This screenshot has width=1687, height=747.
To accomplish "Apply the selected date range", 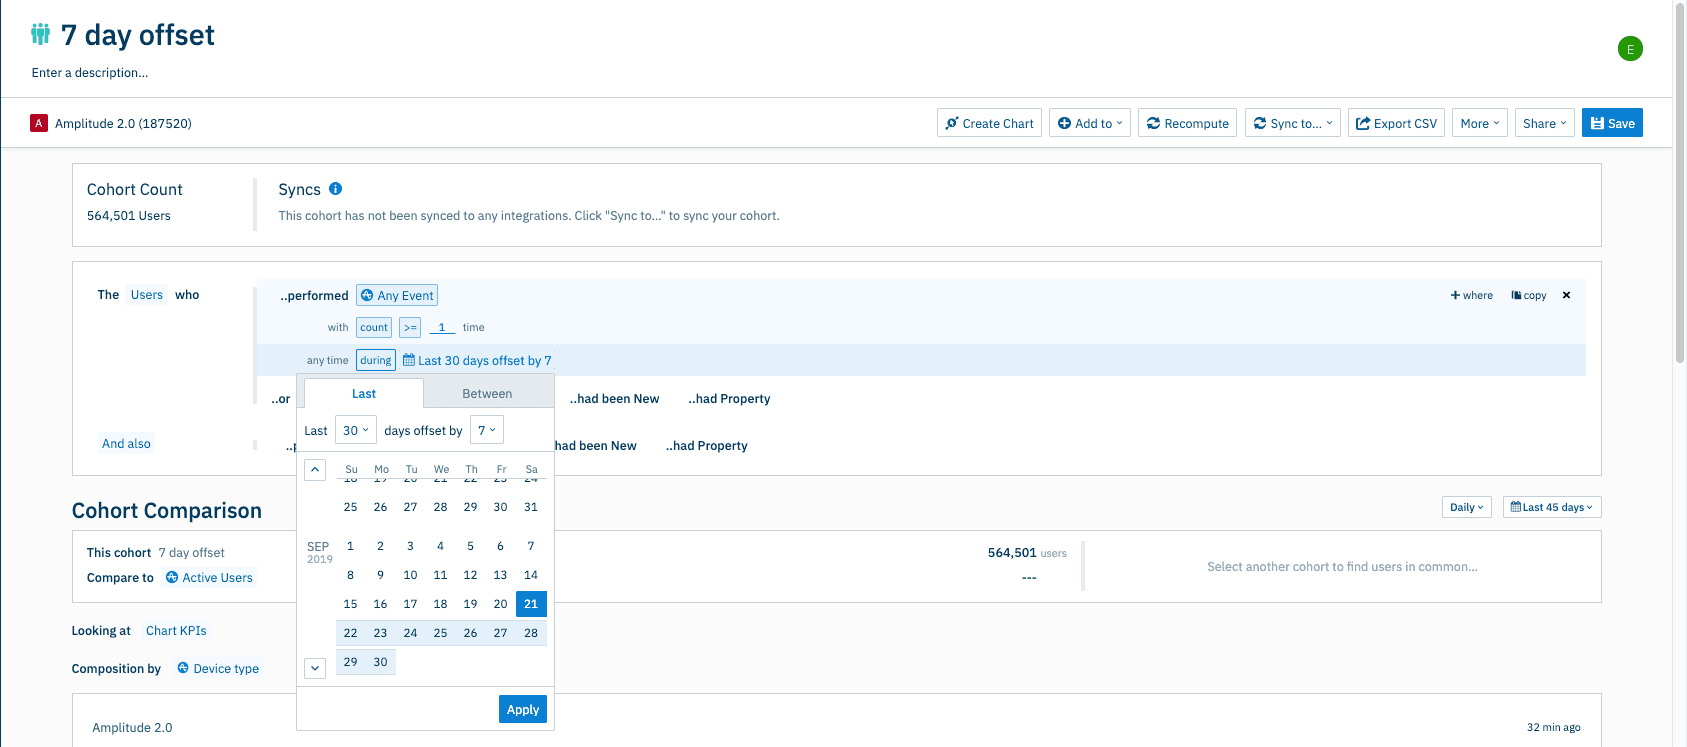I will coord(522,709).
